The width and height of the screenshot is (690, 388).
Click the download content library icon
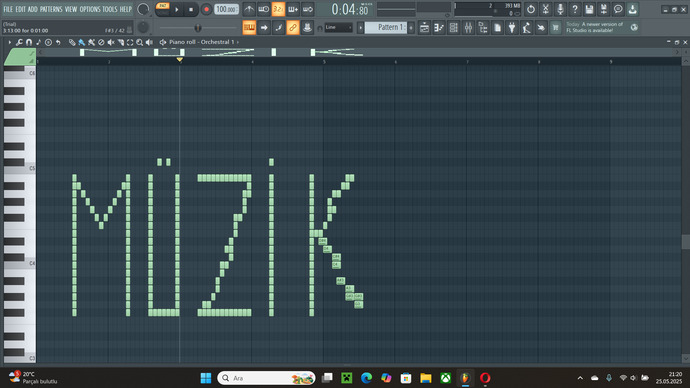[633, 9]
